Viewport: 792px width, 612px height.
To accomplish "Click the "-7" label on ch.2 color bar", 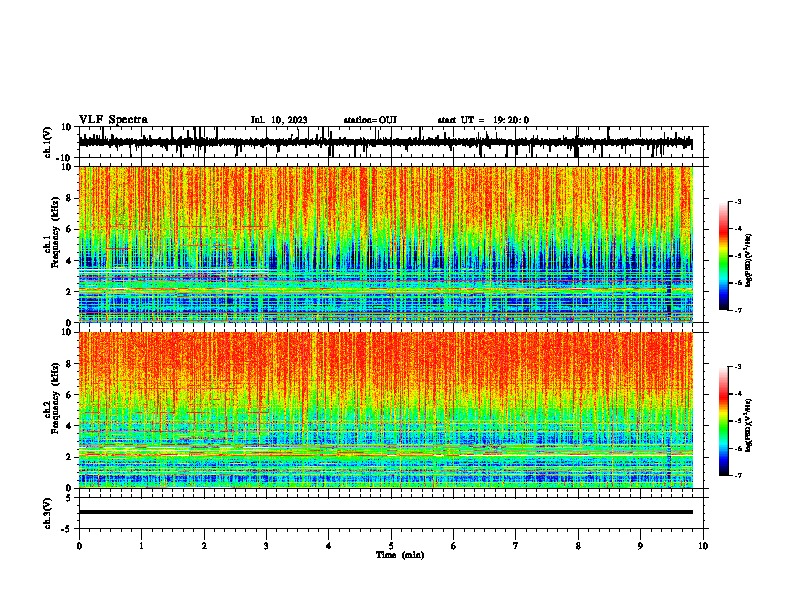I will tap(738, 475).
